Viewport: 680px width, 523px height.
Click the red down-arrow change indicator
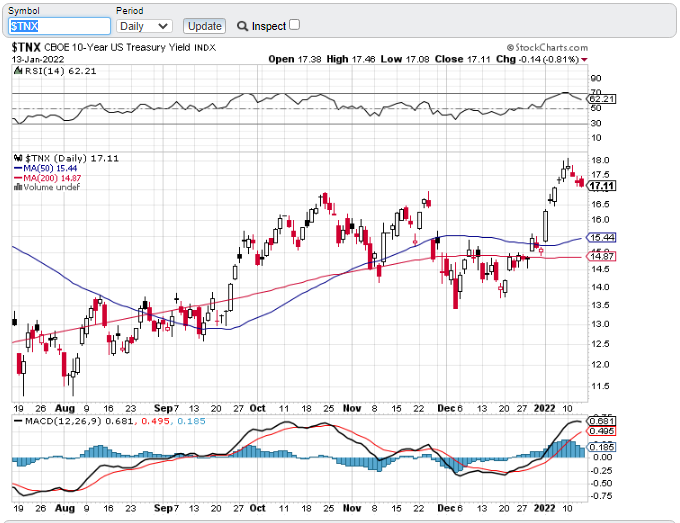(x=585, y=60)
